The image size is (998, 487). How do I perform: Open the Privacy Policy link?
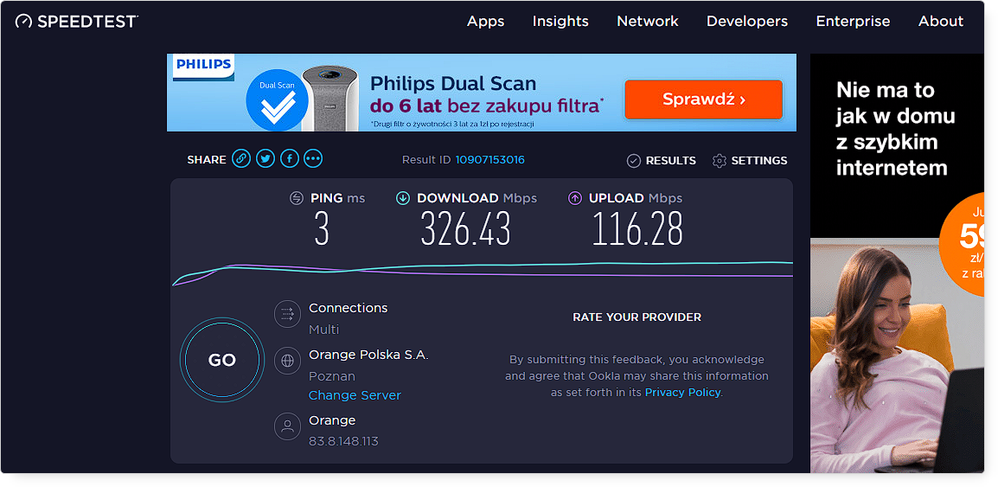[x=682, y=392]
